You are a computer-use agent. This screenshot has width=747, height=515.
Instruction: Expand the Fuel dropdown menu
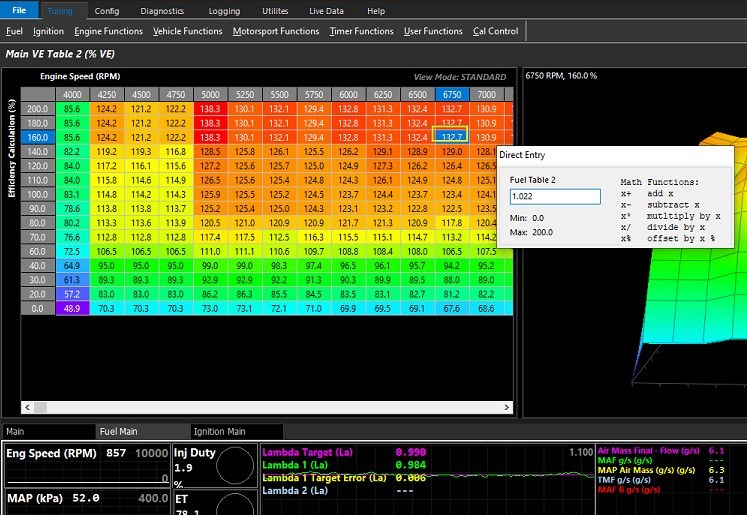15,31
